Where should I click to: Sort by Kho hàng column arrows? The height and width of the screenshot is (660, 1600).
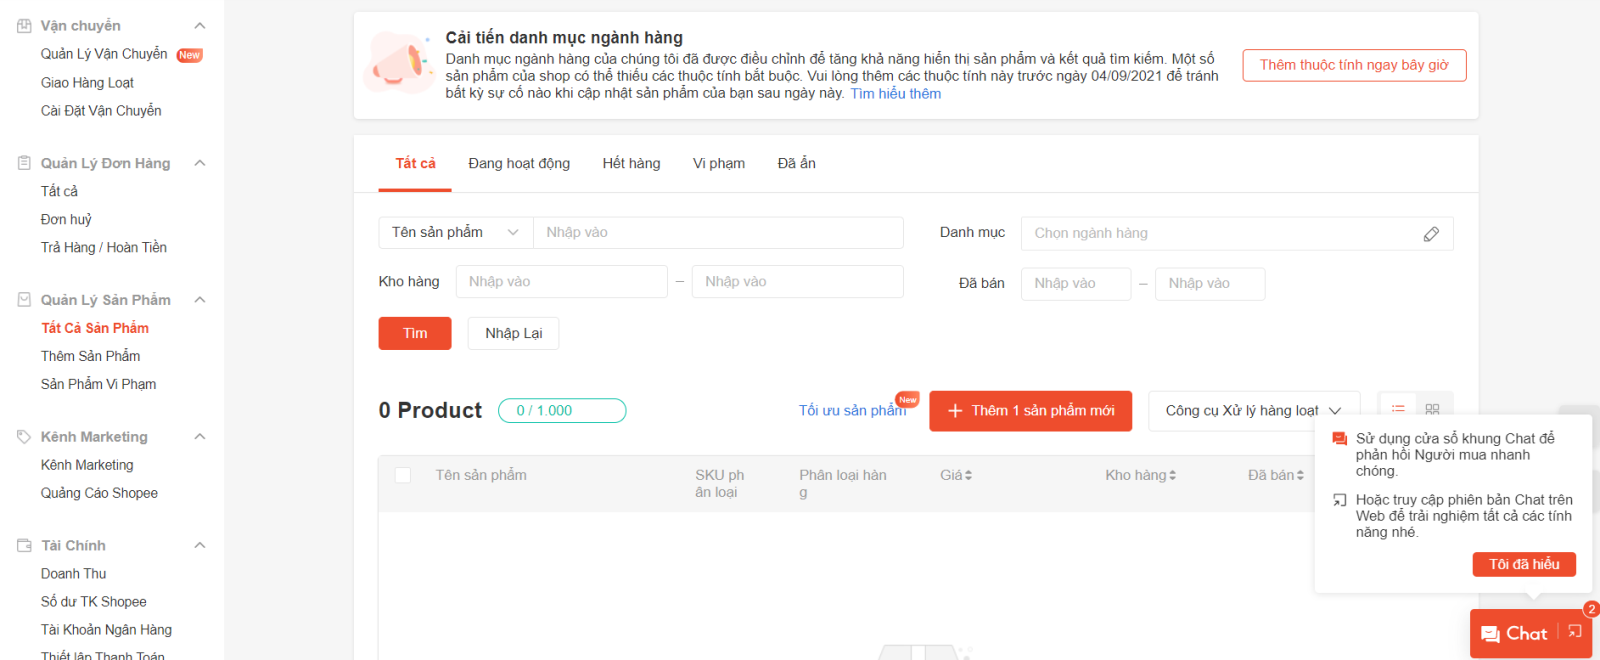tap(1172, 476)
